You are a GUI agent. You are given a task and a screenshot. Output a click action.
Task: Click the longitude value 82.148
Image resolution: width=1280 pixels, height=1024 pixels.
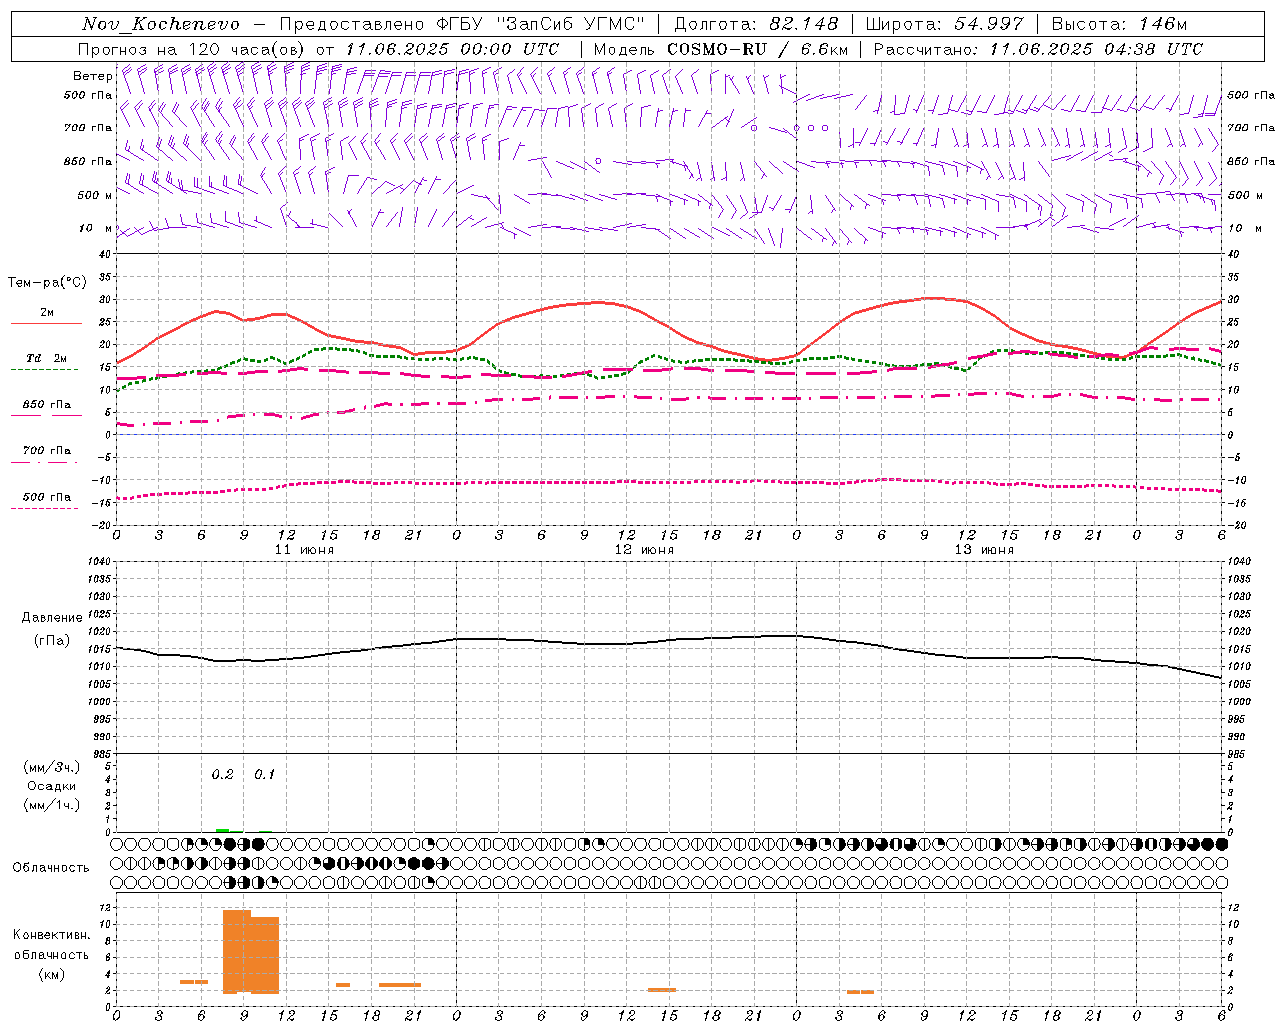coord(804,24)
